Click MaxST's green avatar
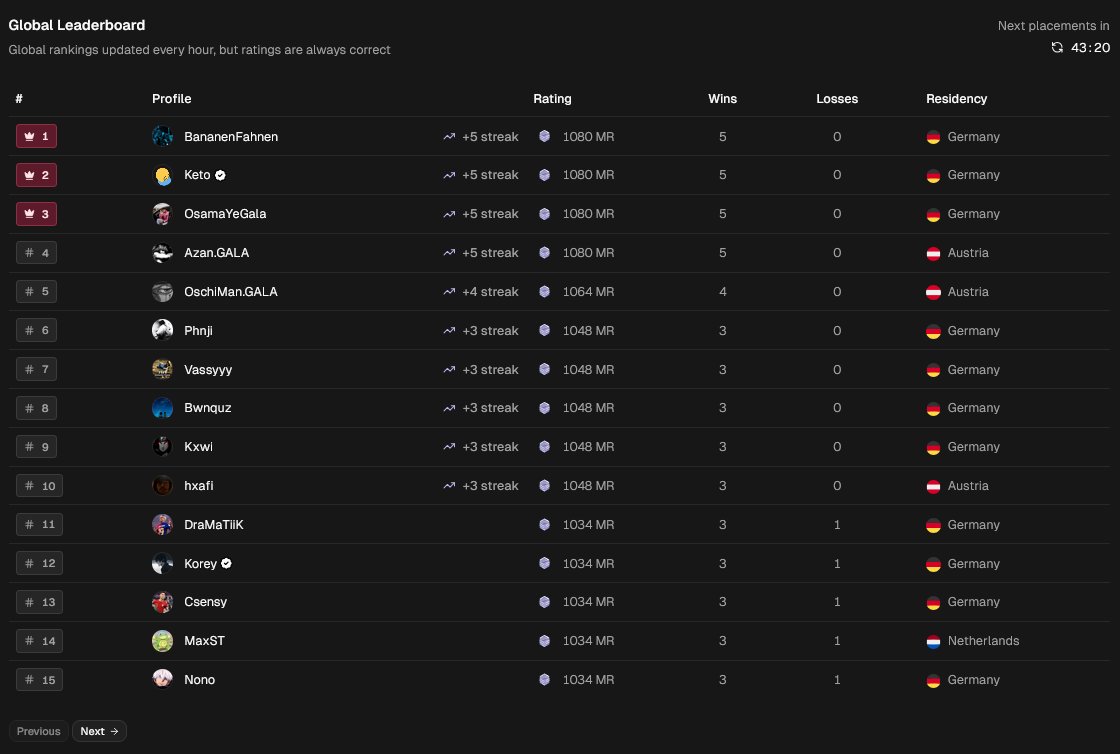 coord(162,640)
